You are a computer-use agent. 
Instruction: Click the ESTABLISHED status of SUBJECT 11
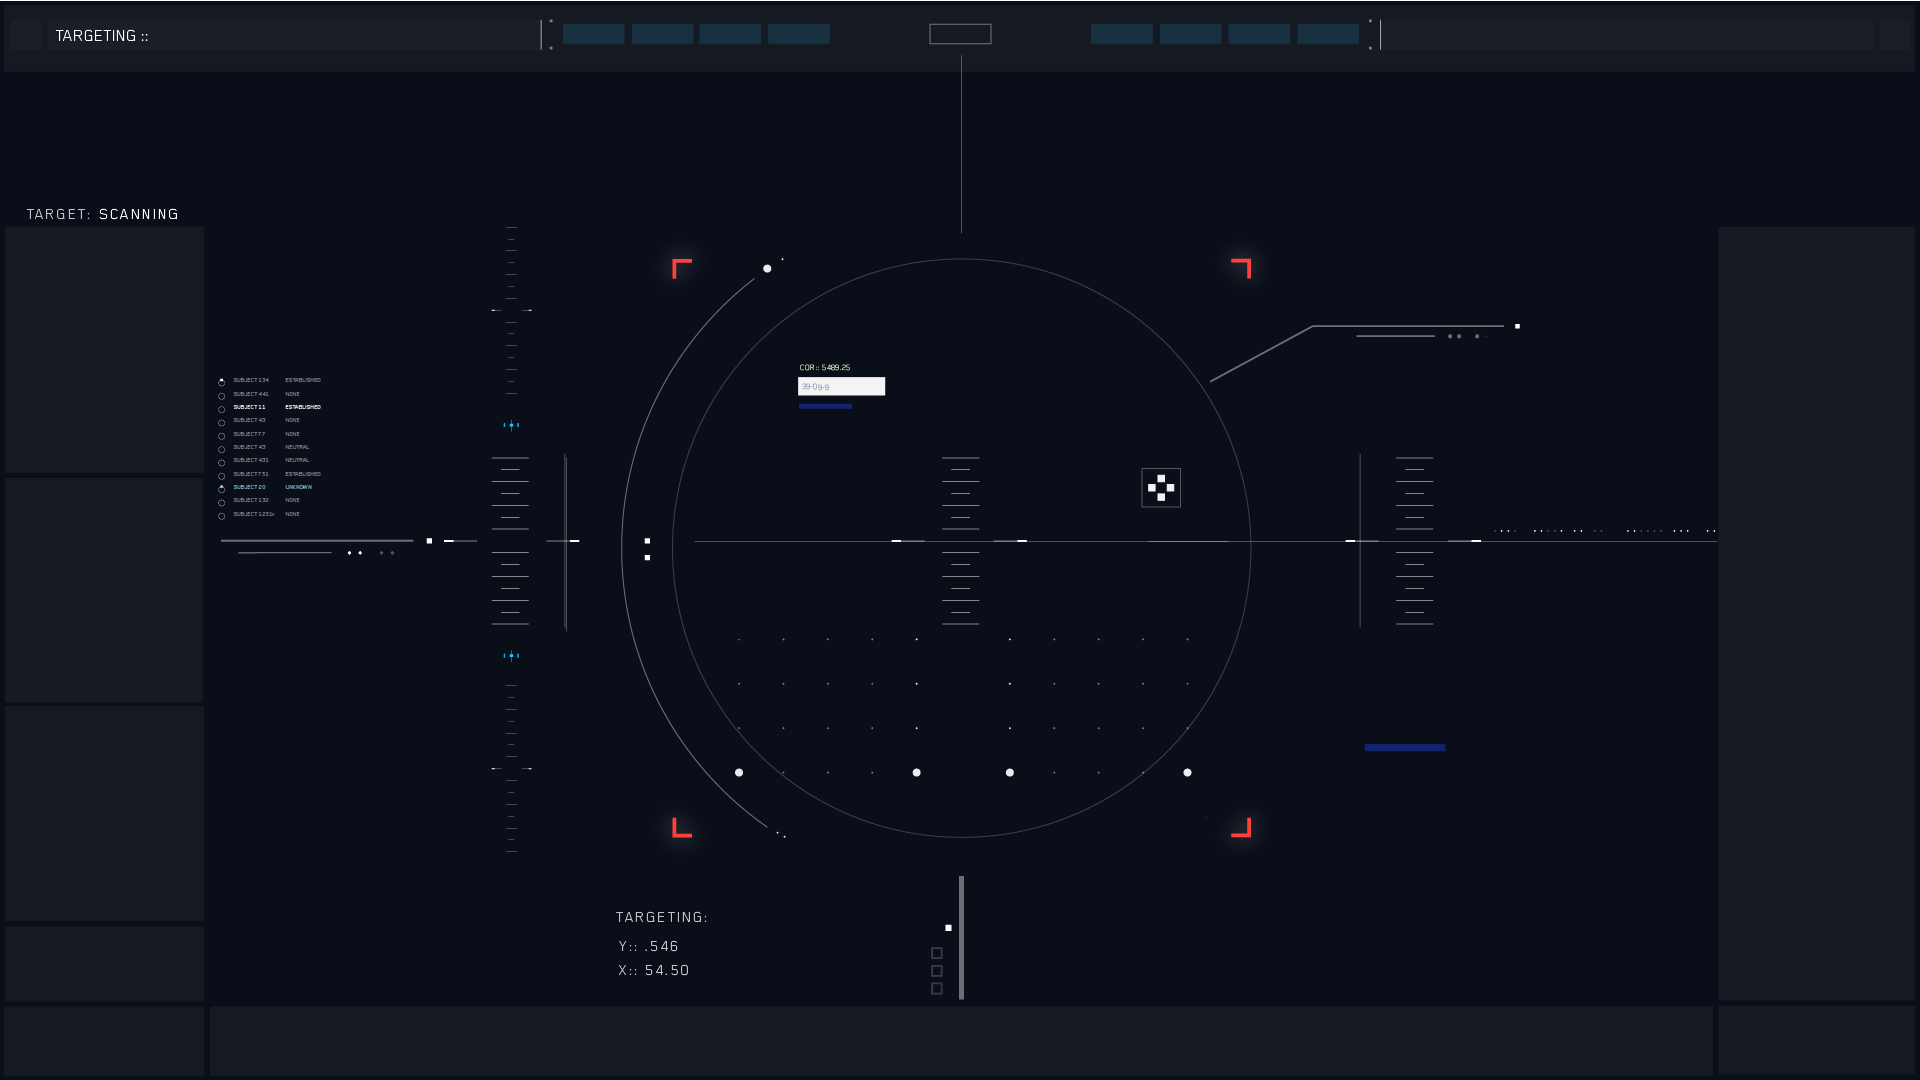pyautogui.click(x=303, y=407)
